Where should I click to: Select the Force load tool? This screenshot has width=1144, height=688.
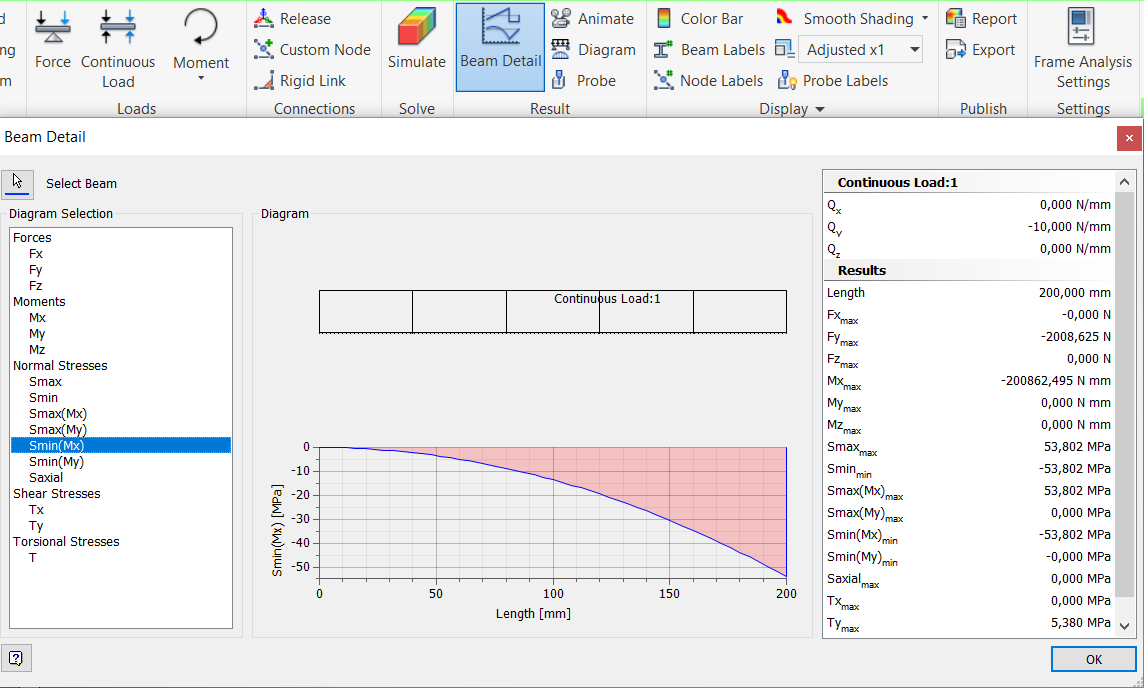click(53, 41)
